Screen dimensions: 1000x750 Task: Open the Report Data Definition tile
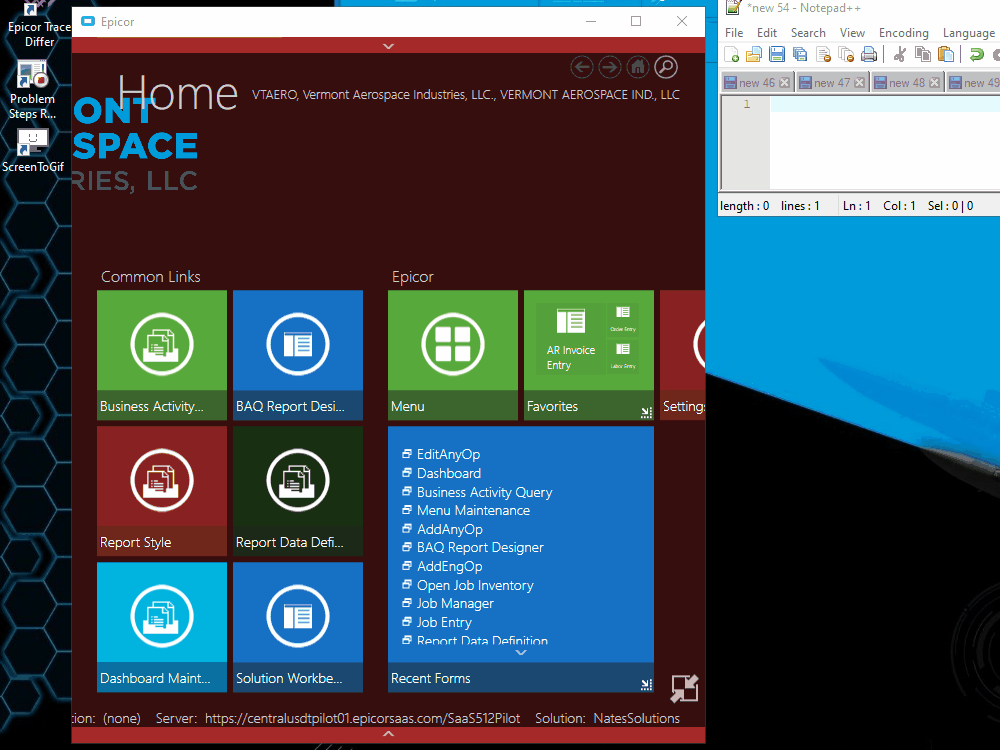pyautogui.click(x=298, y=491)
